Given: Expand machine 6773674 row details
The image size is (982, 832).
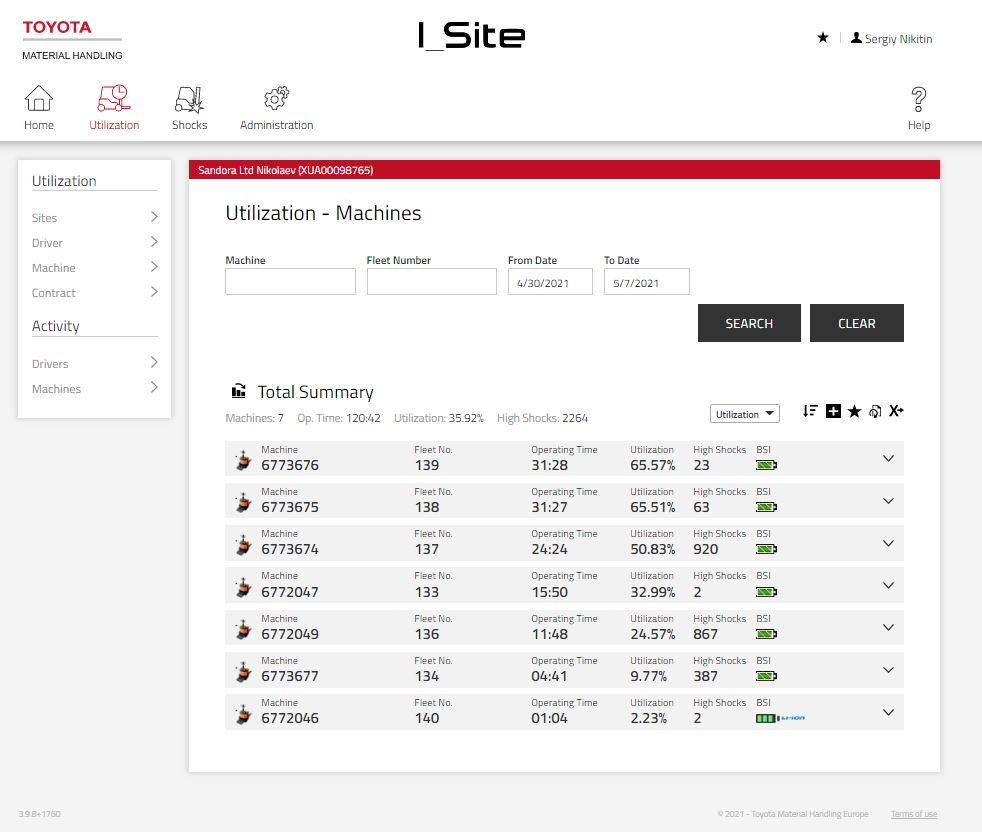Looking at the screenshot, I should click(888, 543).
